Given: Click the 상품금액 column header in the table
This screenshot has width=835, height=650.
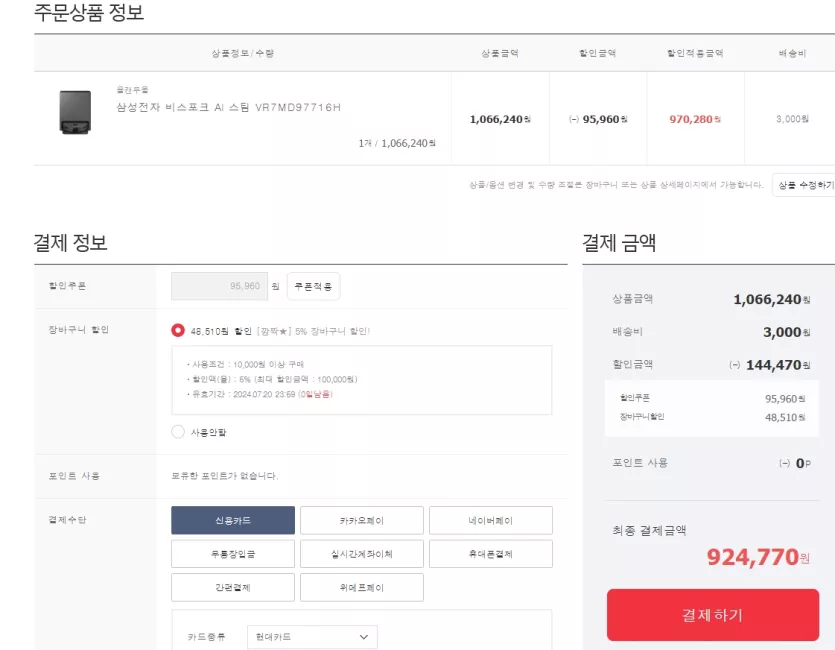Looking at the screenshot, I should point(500,53).
